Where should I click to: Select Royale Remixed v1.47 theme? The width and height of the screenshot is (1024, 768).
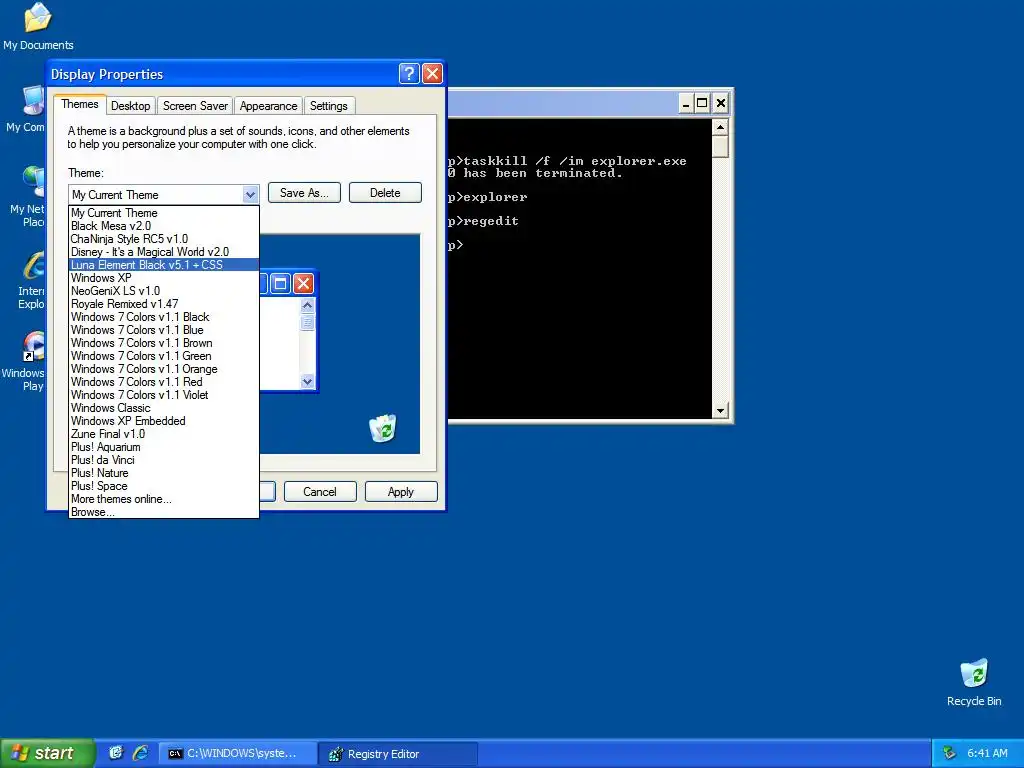[x=164, y=304]
